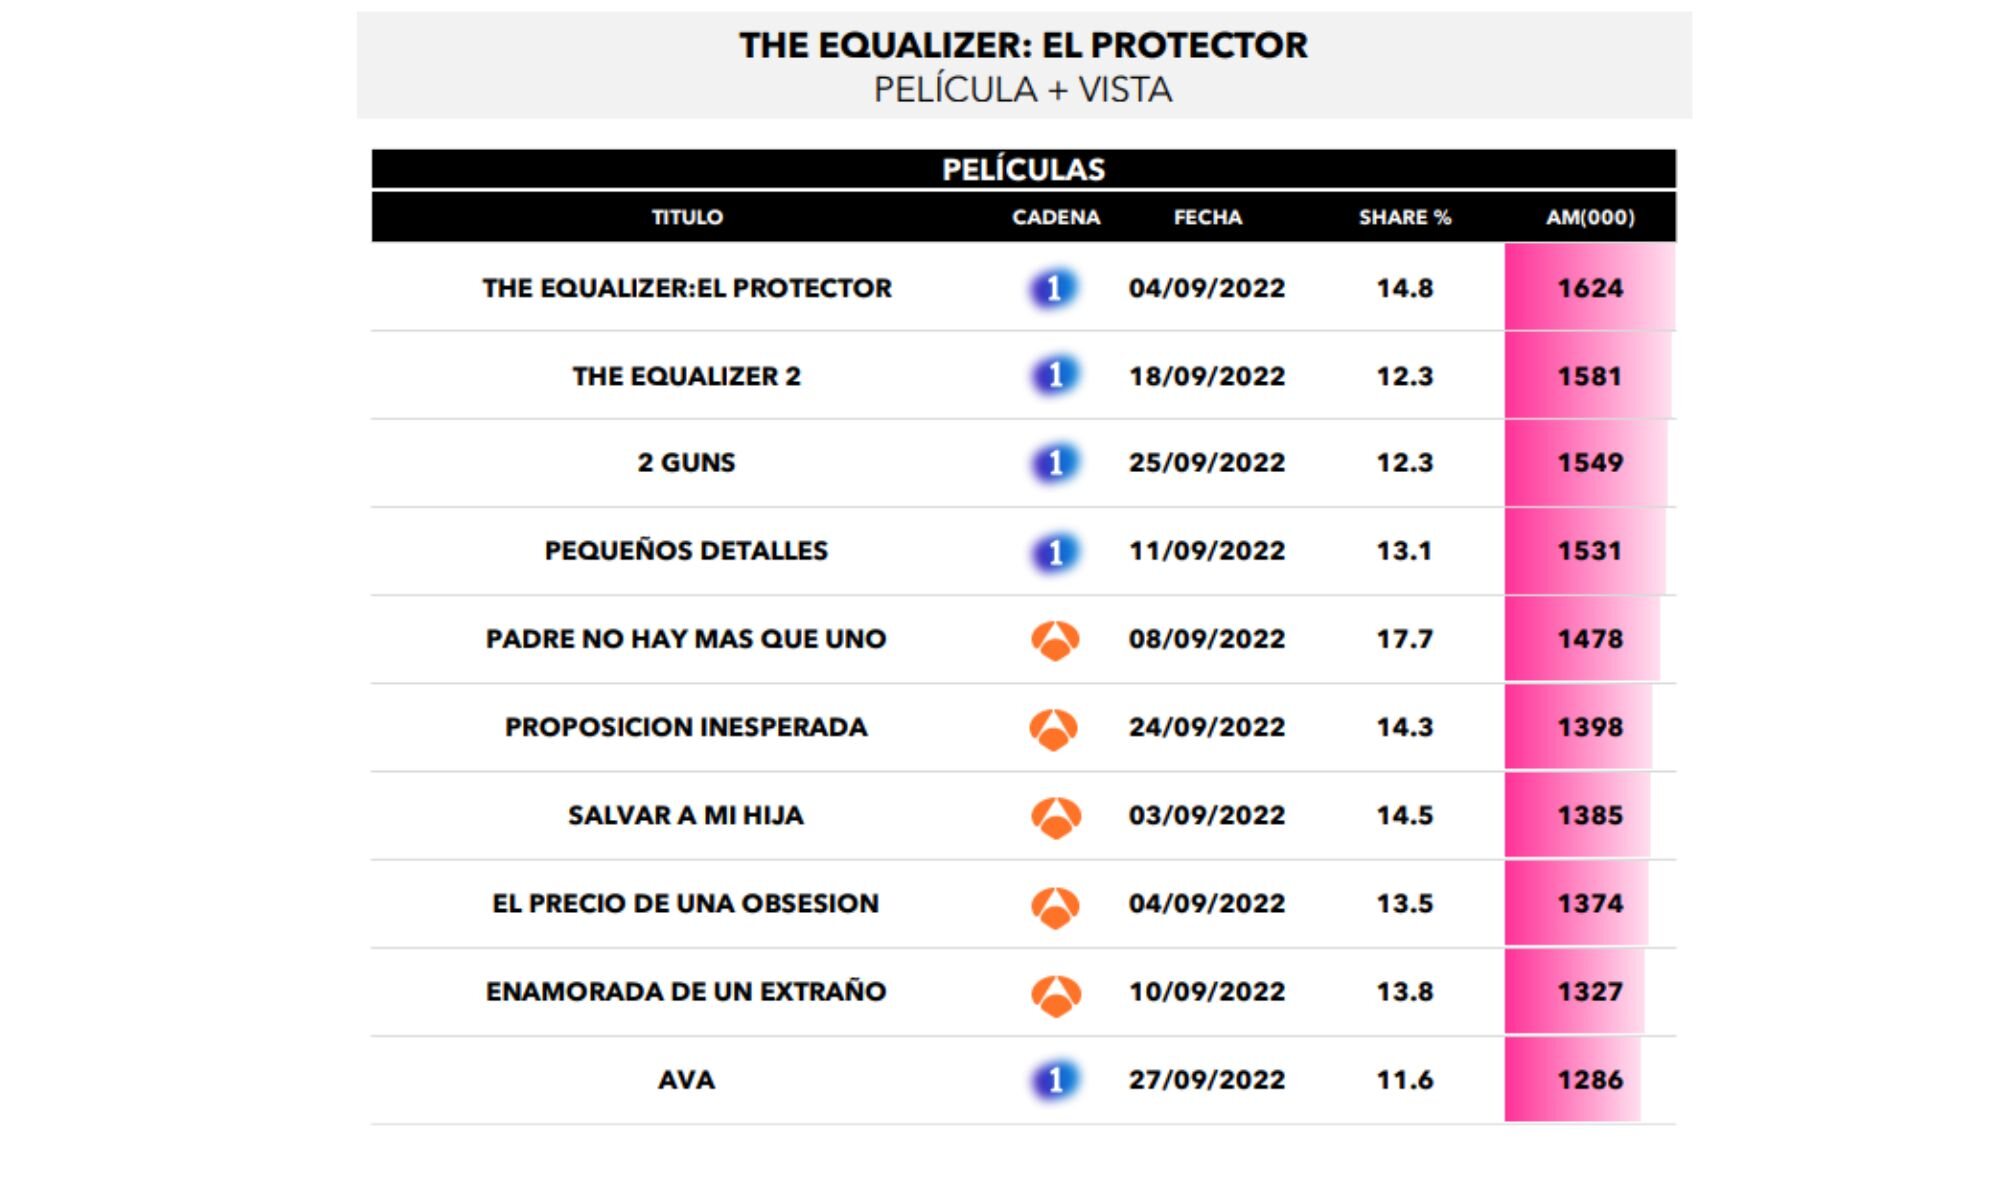2000x1200 pixels.
Task: Click the SHARE % column header
Action: tap(1404, 217)
